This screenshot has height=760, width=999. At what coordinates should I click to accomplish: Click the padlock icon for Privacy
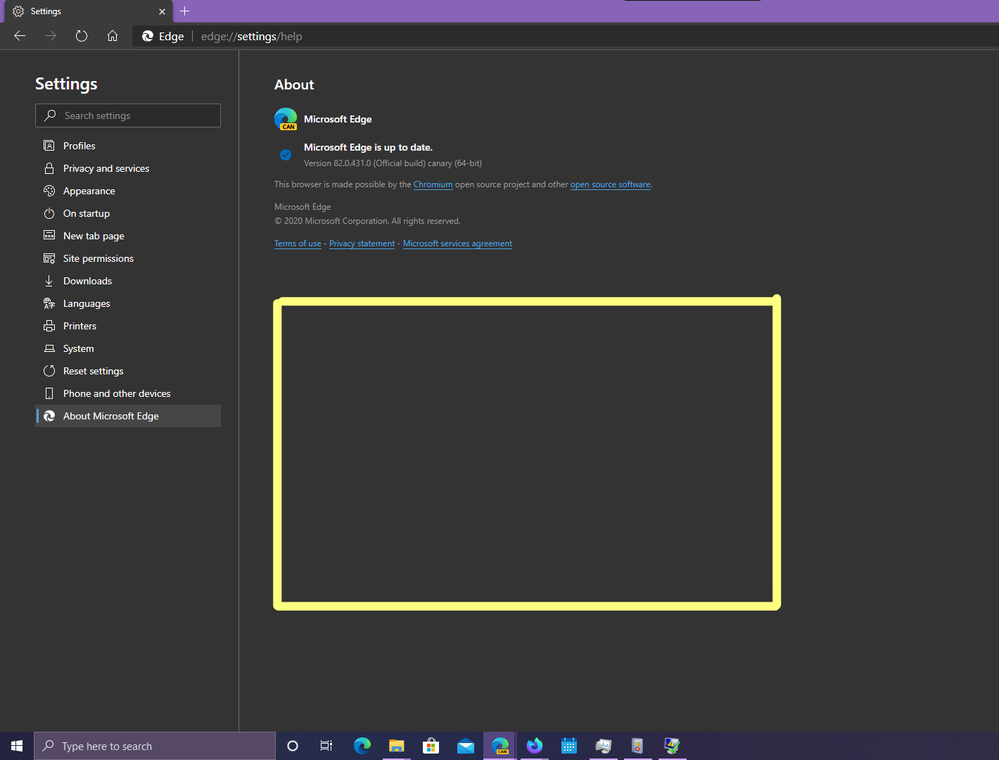tap(49, 168)
